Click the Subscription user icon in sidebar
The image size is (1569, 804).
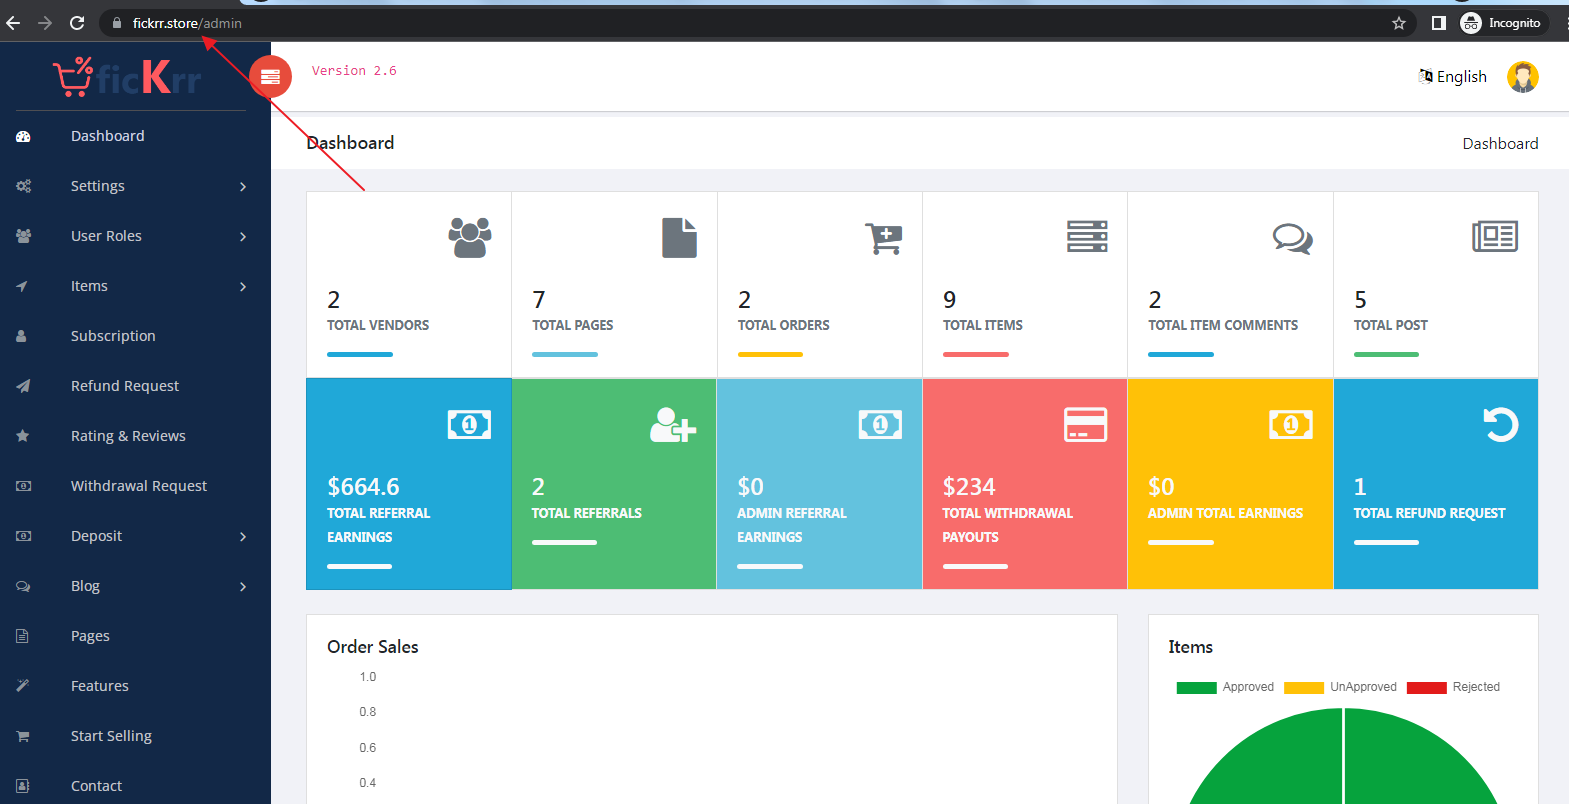point(21,336)
